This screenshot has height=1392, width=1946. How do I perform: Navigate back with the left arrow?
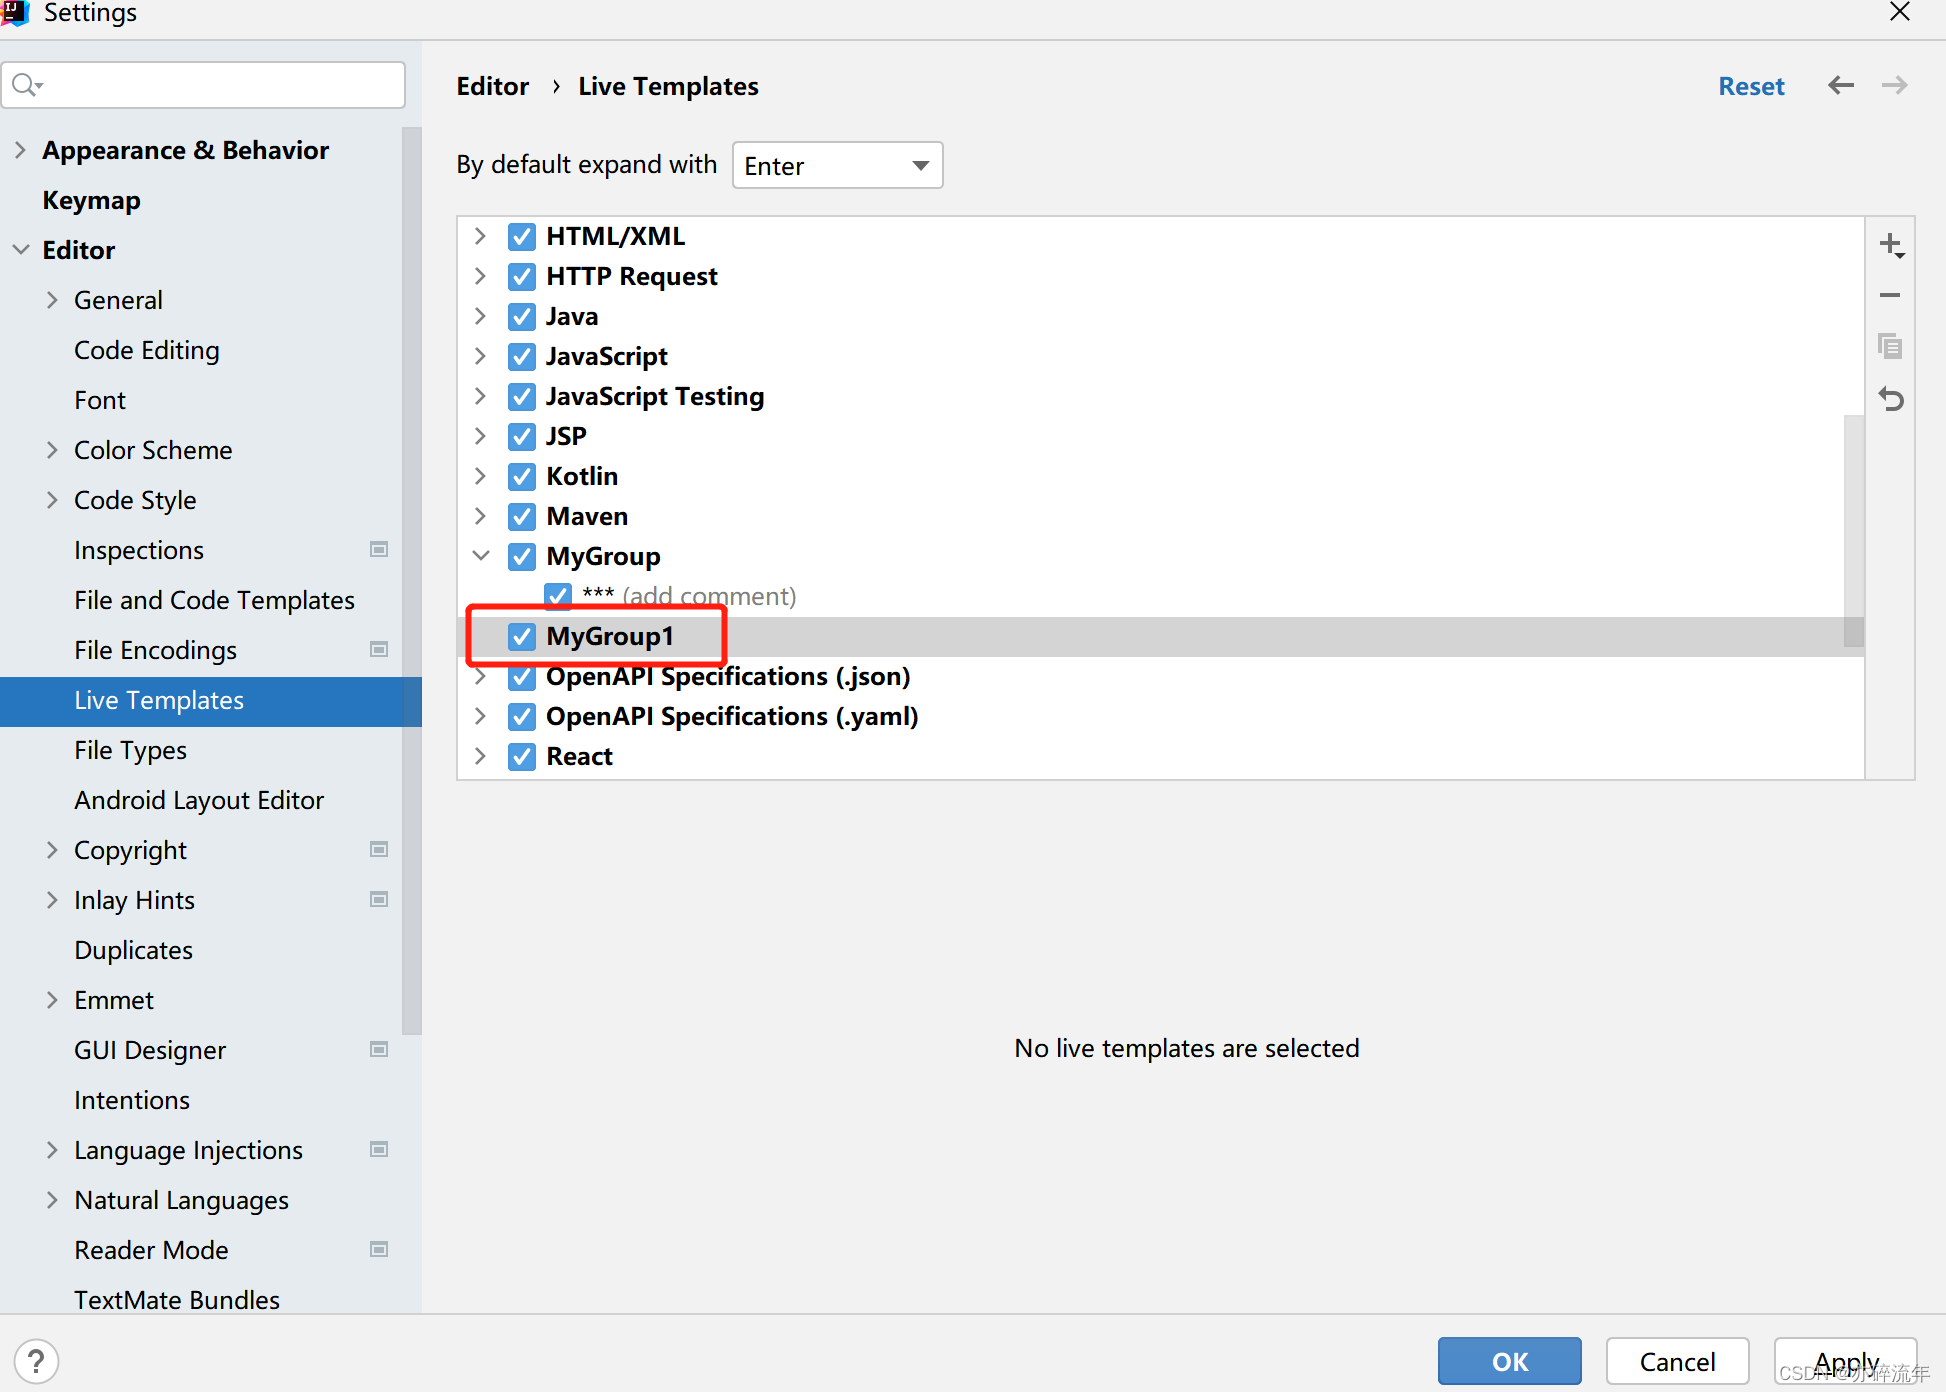coord(1840,86)
